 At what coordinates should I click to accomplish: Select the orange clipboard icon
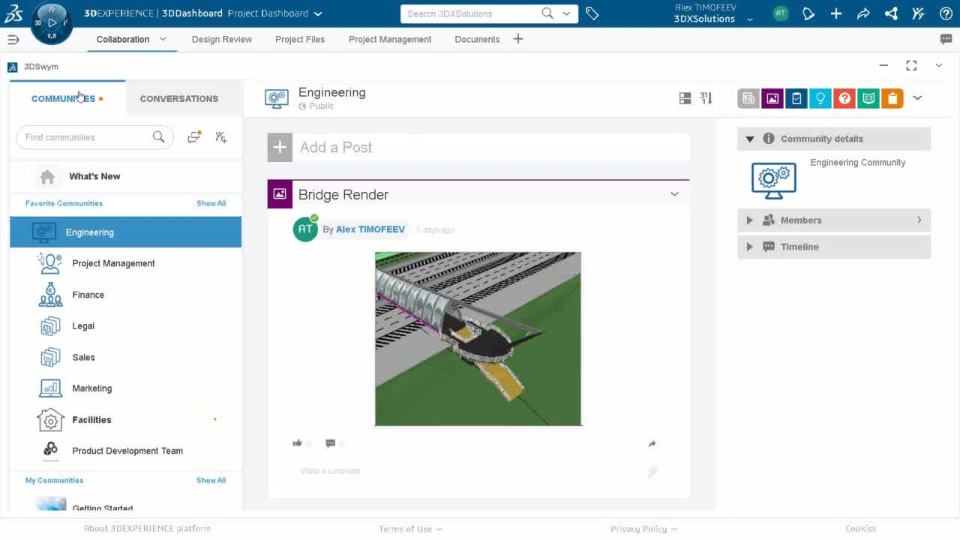coord(893,98)
